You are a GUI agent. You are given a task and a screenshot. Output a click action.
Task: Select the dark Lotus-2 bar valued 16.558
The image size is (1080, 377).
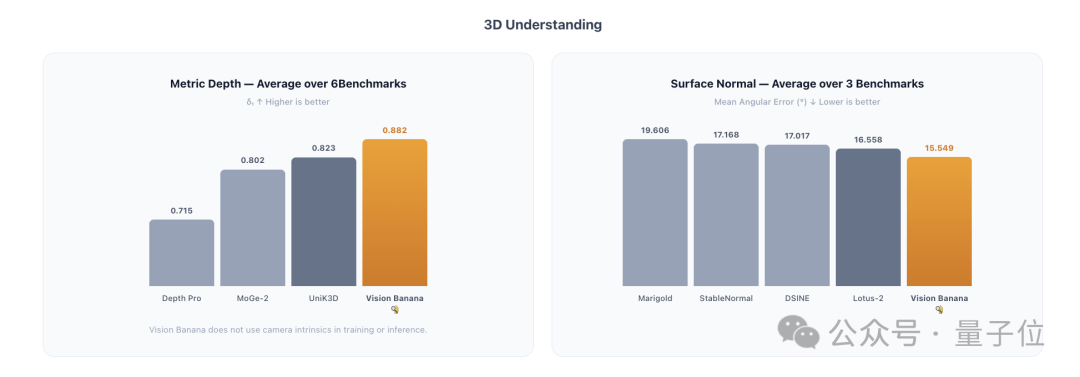point(868,217)
